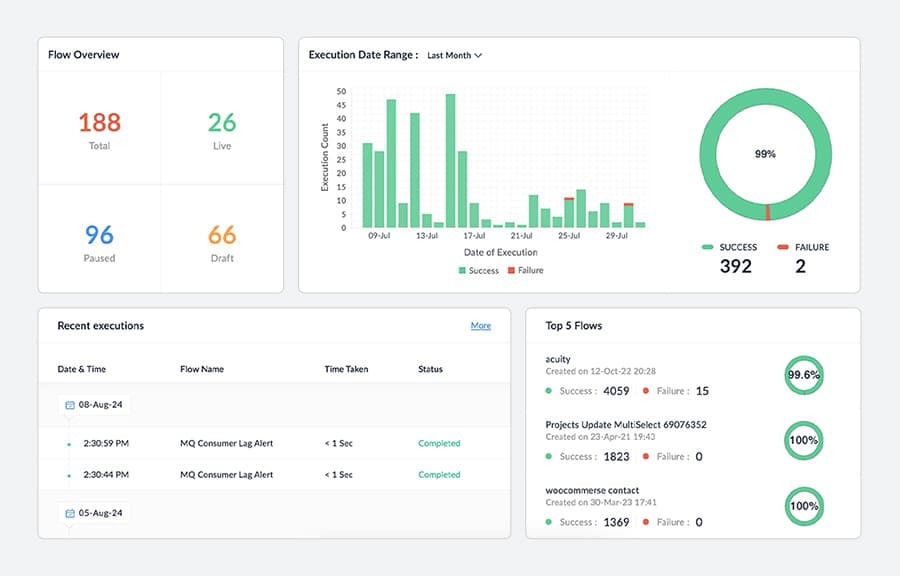The image size is (900, 576).
Task: Open the Last Month date range dropdown
Action: pyautogui.click(x=453, y=56)
